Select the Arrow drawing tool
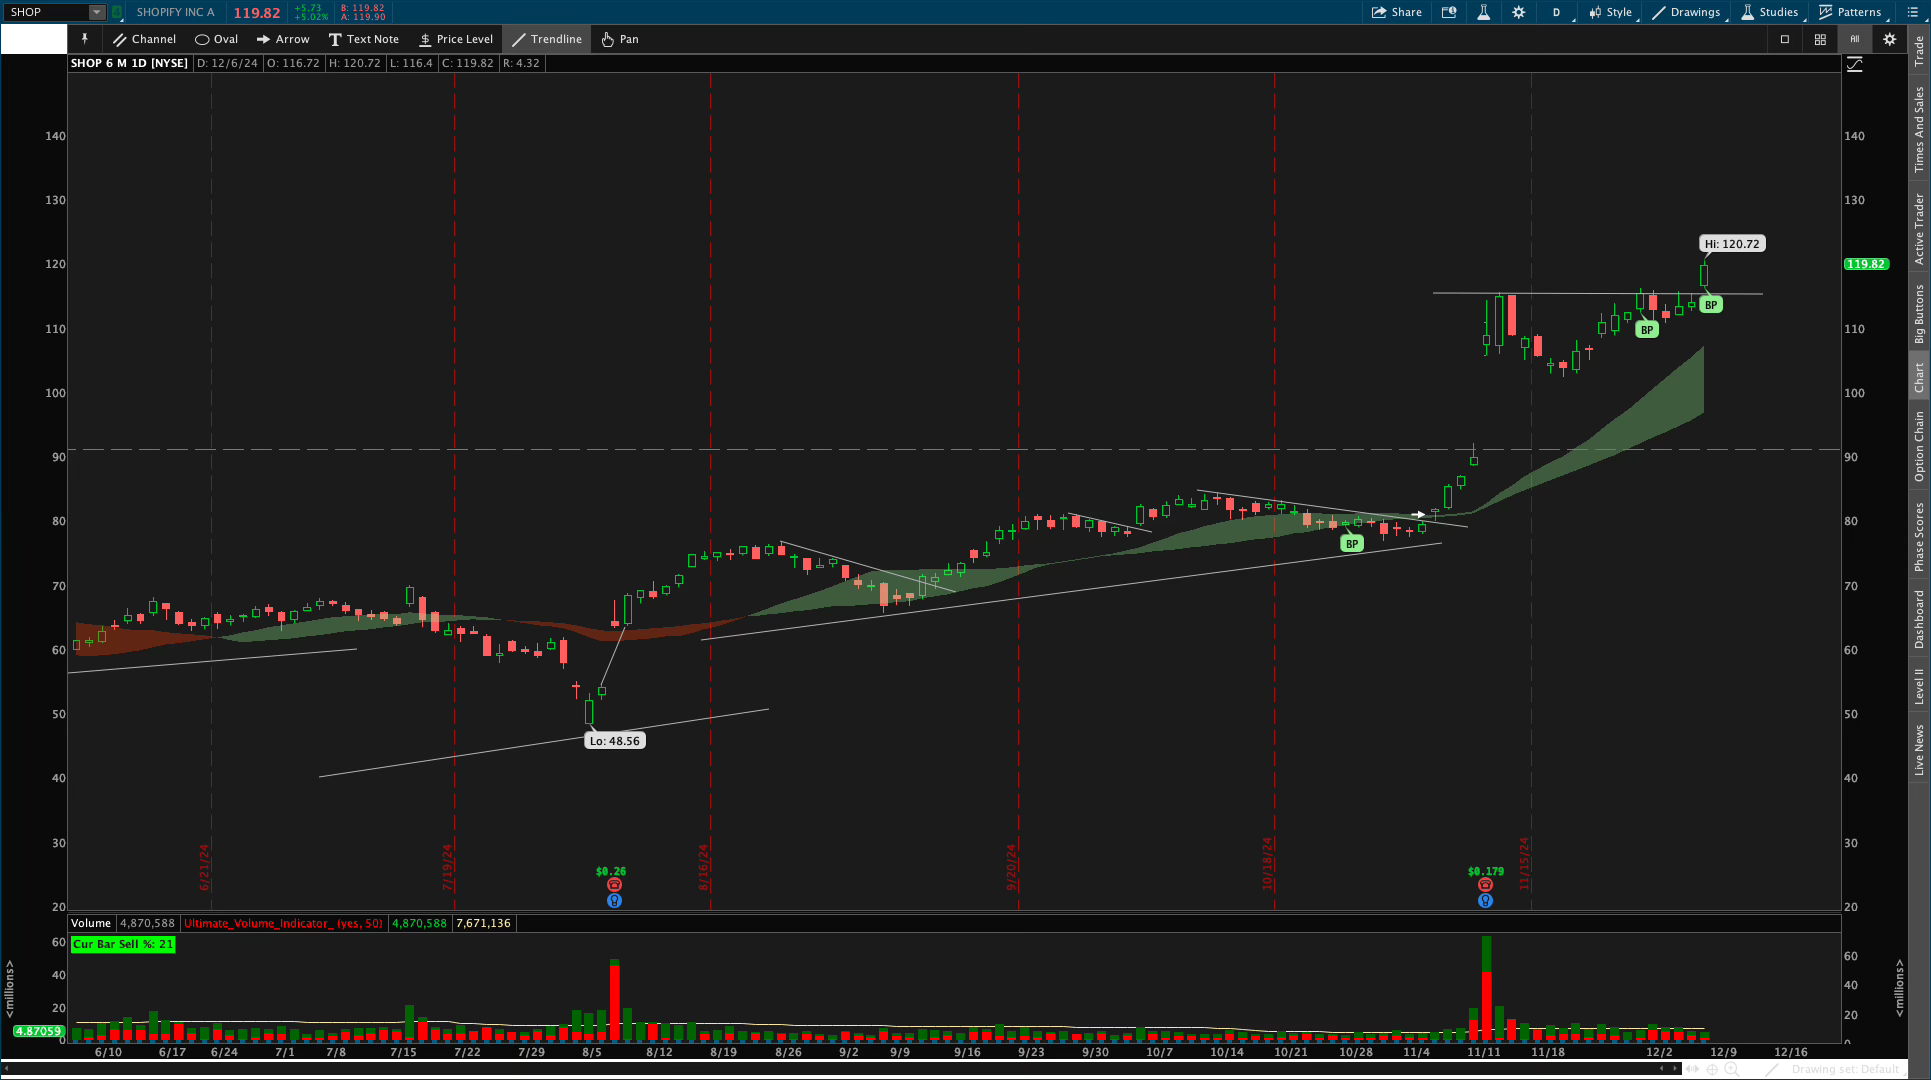The image size is (1931, 1080). coord(283,39)
